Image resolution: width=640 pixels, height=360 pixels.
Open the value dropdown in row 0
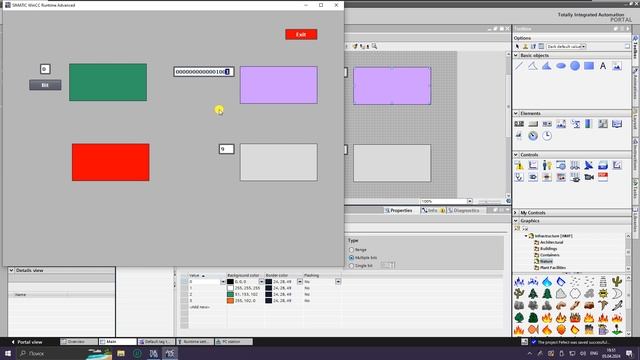click(223, 282)
